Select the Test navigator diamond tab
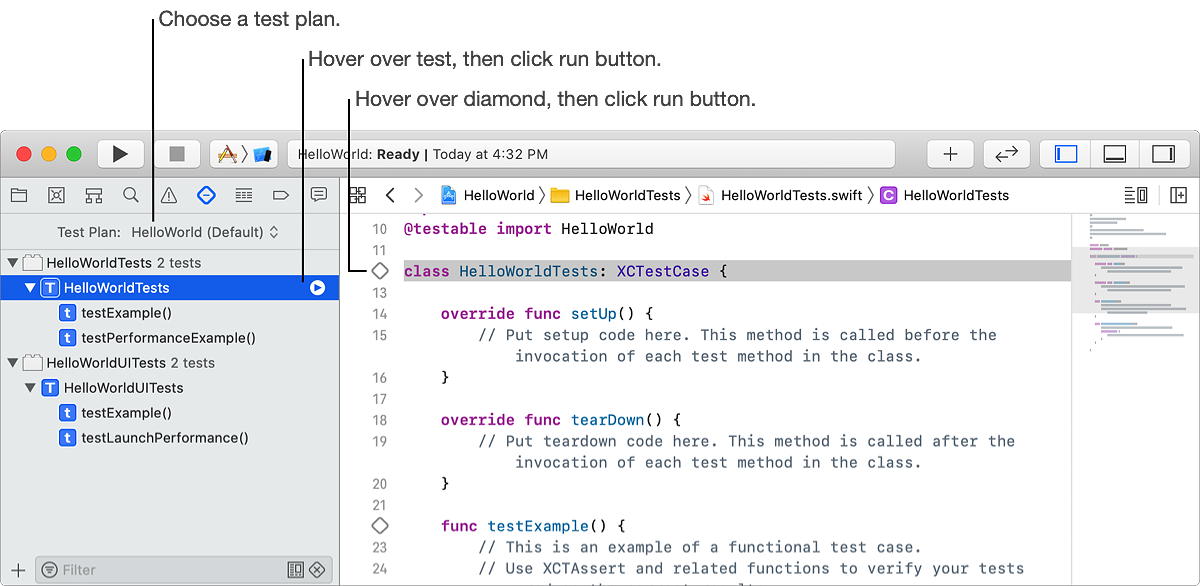 206,194
